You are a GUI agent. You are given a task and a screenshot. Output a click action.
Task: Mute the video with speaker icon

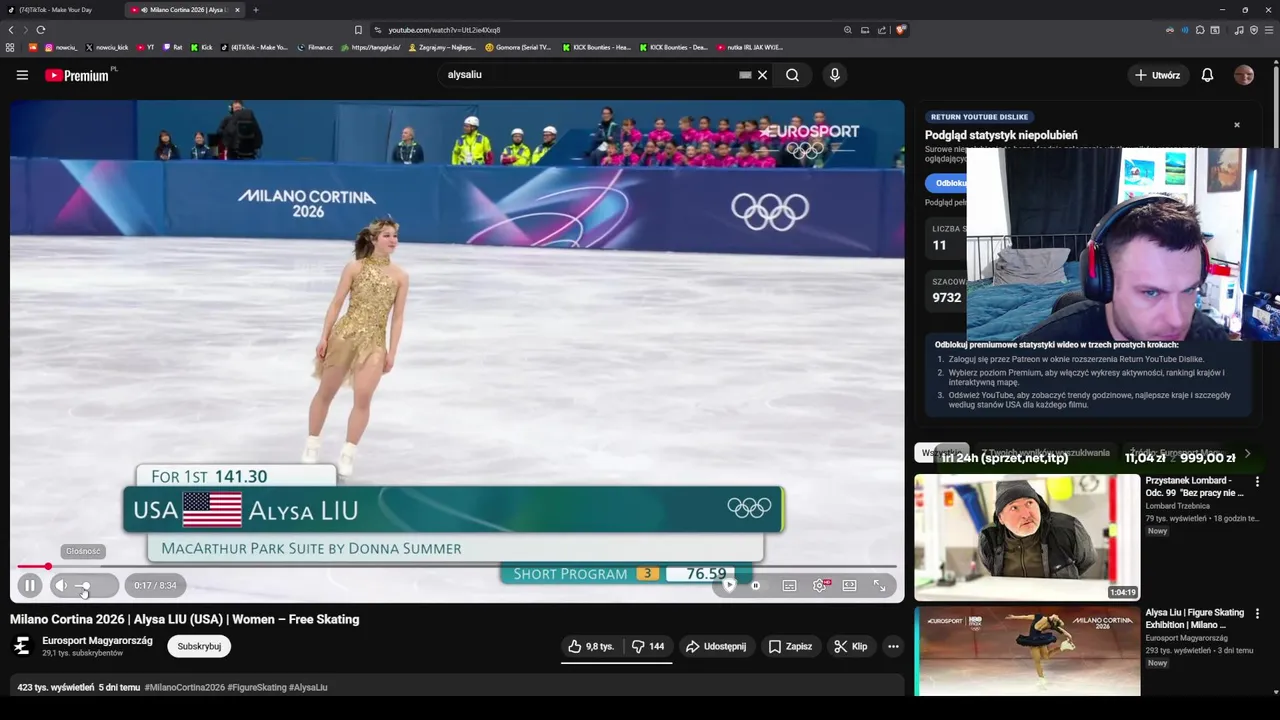pyautogui.click(x=61, y=586)
